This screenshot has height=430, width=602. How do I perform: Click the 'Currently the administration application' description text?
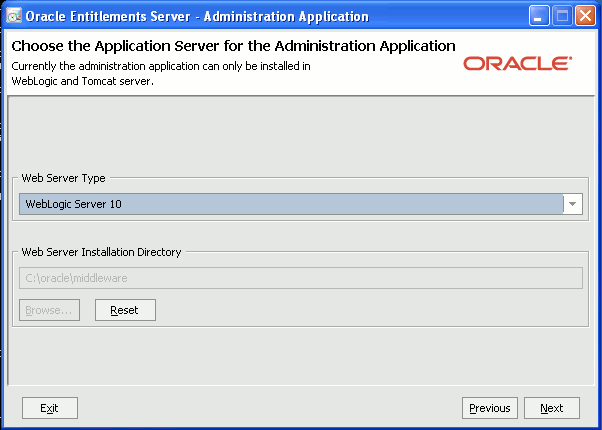[x=161, y=74]
